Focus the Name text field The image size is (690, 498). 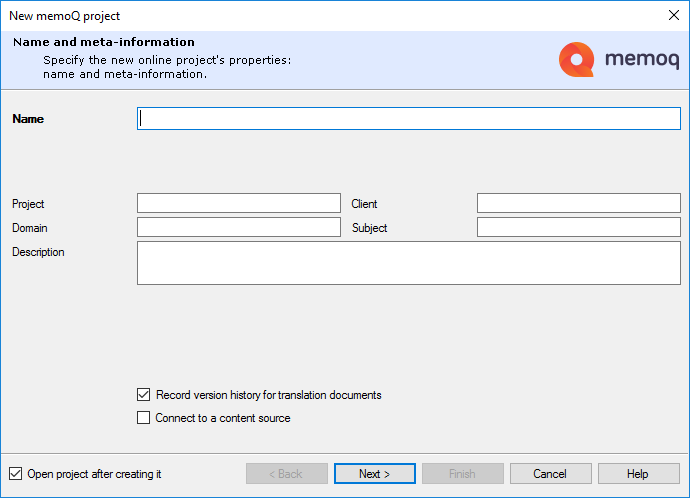point(408,118)
